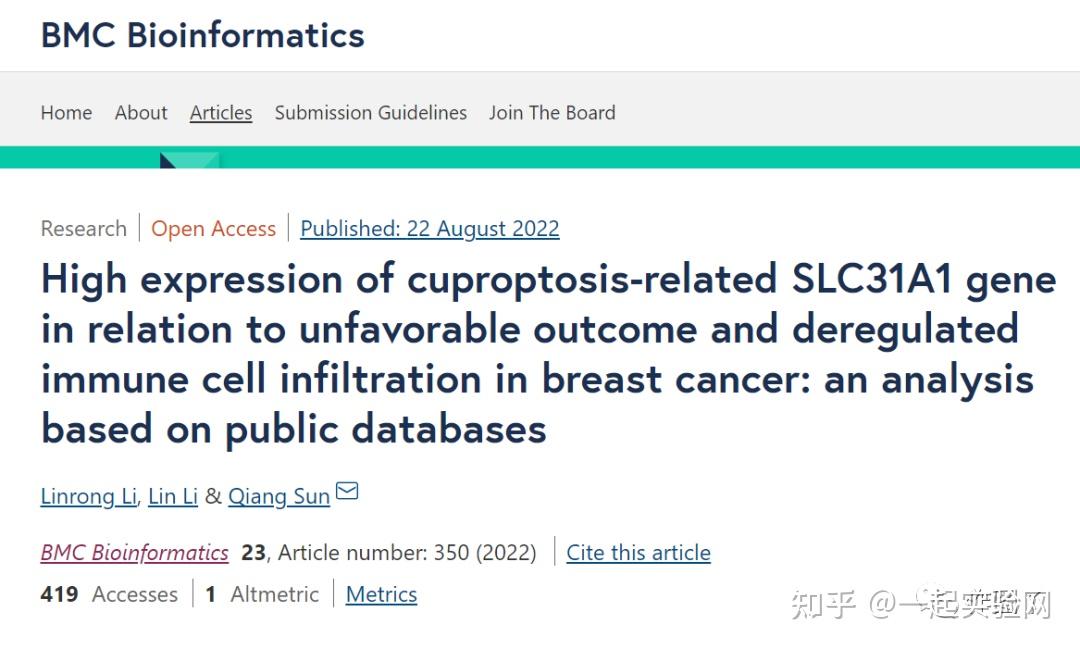Open the Home navigation item
The image size is (1080, 649).
coord(66,113)
